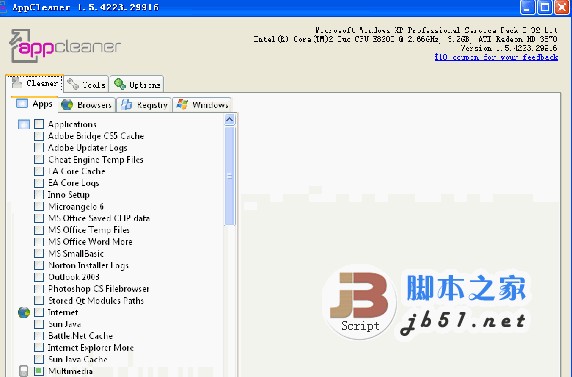
Task: Click the Adobe Bridge CS5 Cache label
Action: 96,136
